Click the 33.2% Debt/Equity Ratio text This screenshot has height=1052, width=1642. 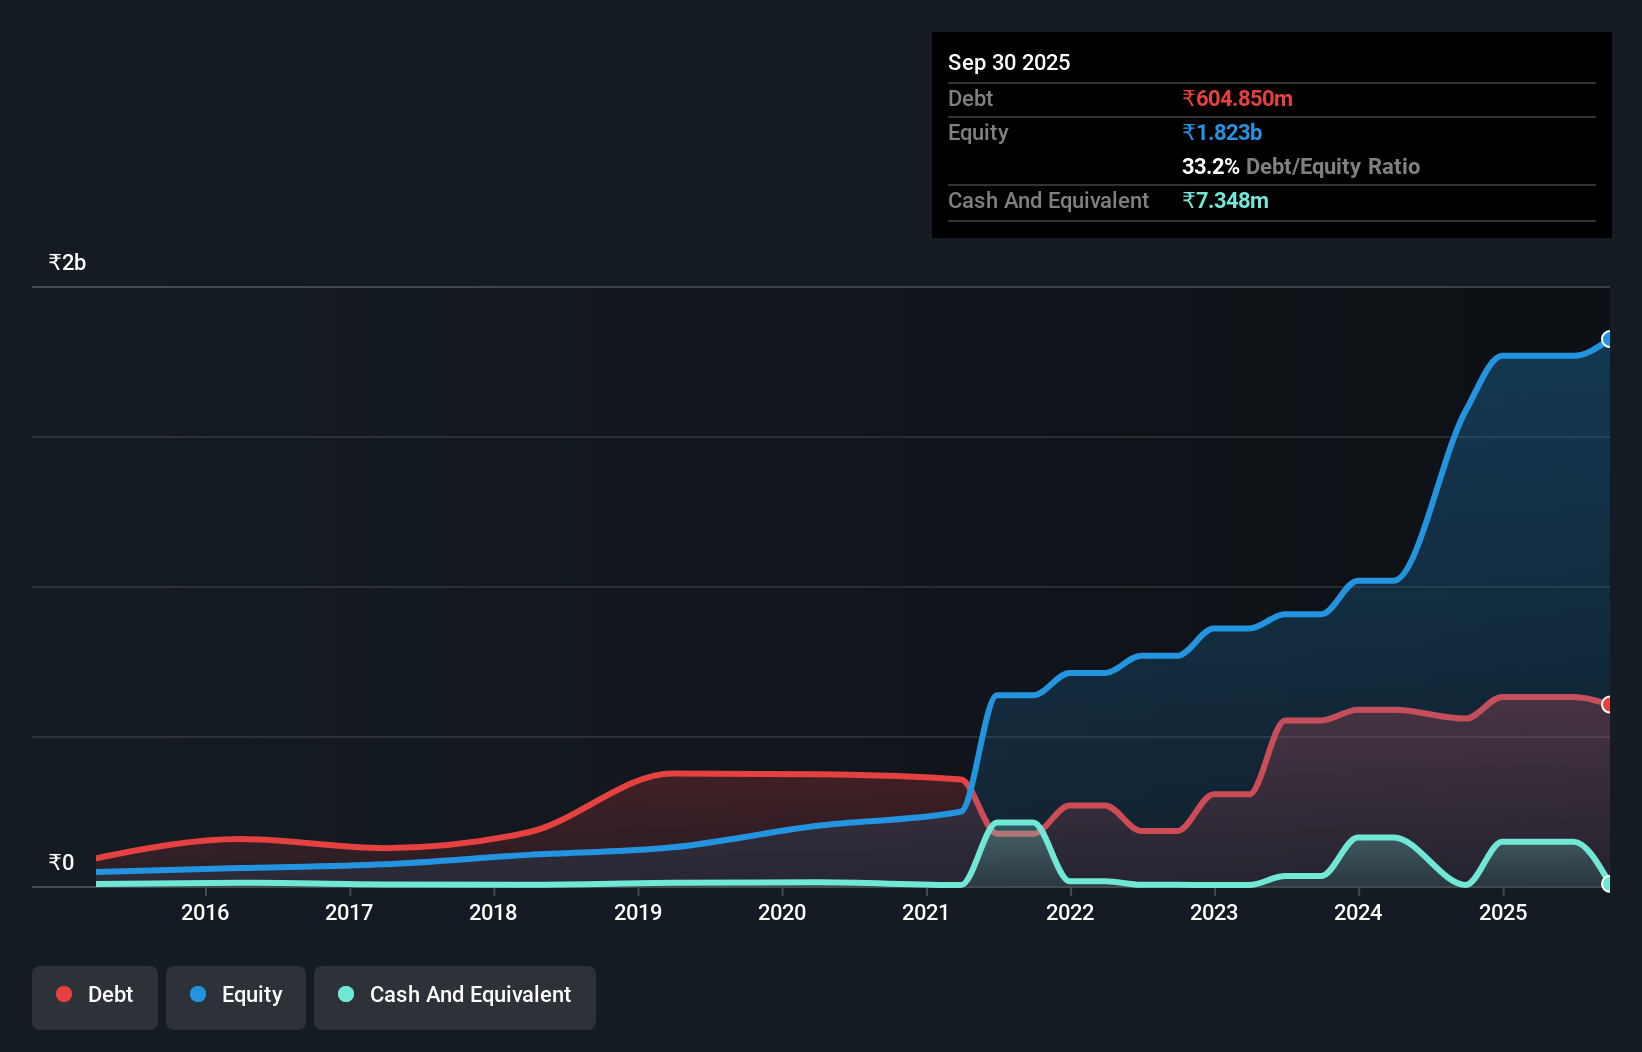(x=1300, y=166)
